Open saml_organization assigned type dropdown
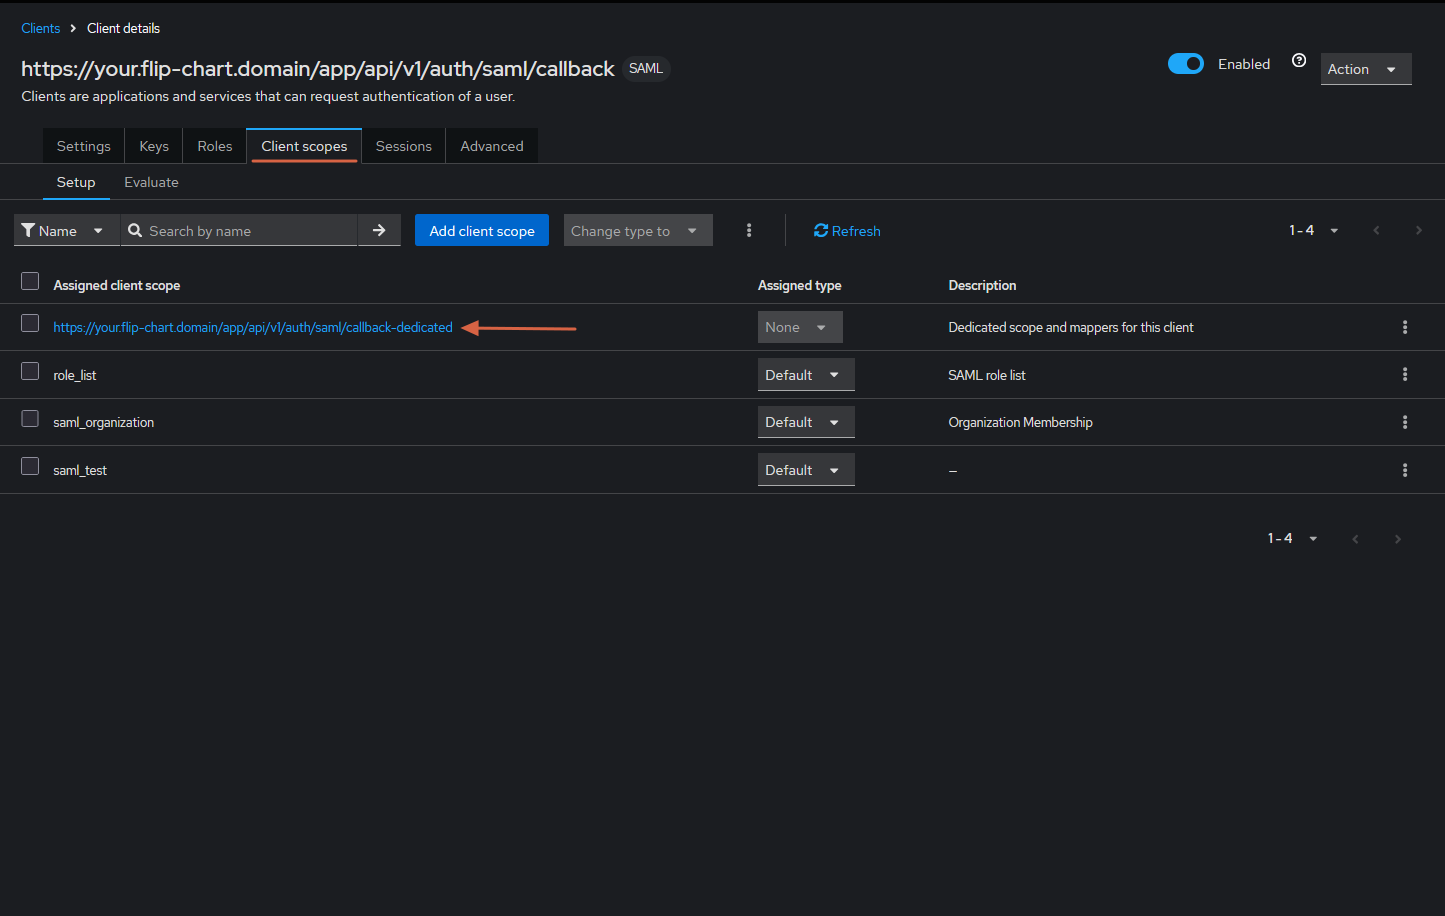The image size is (1445, 916). point(806,422)
